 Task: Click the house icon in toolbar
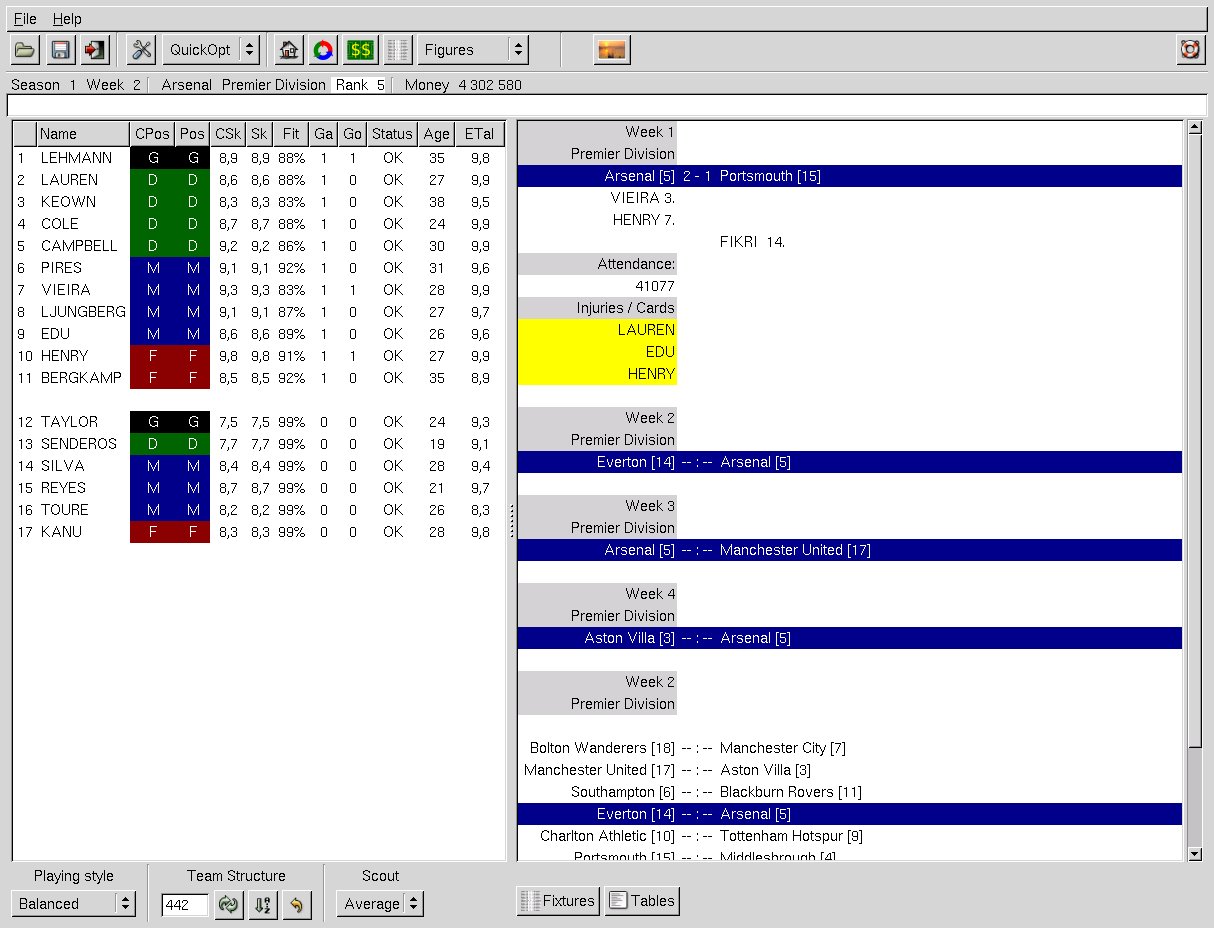pos(289,50)
